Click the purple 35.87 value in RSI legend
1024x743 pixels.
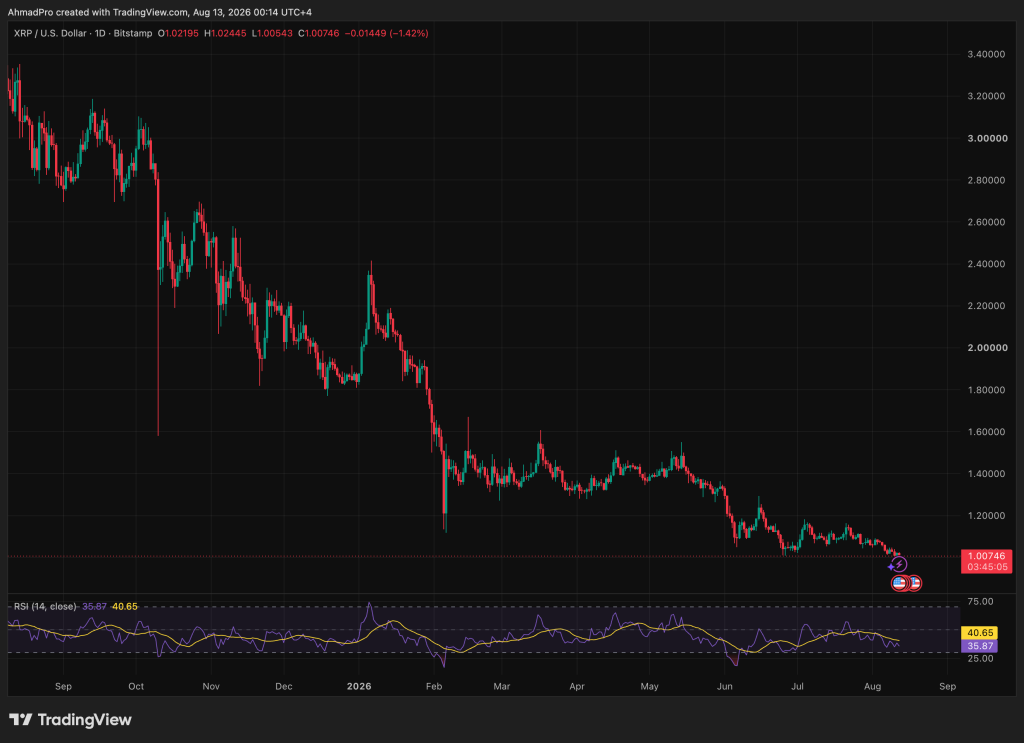[94, 607]
